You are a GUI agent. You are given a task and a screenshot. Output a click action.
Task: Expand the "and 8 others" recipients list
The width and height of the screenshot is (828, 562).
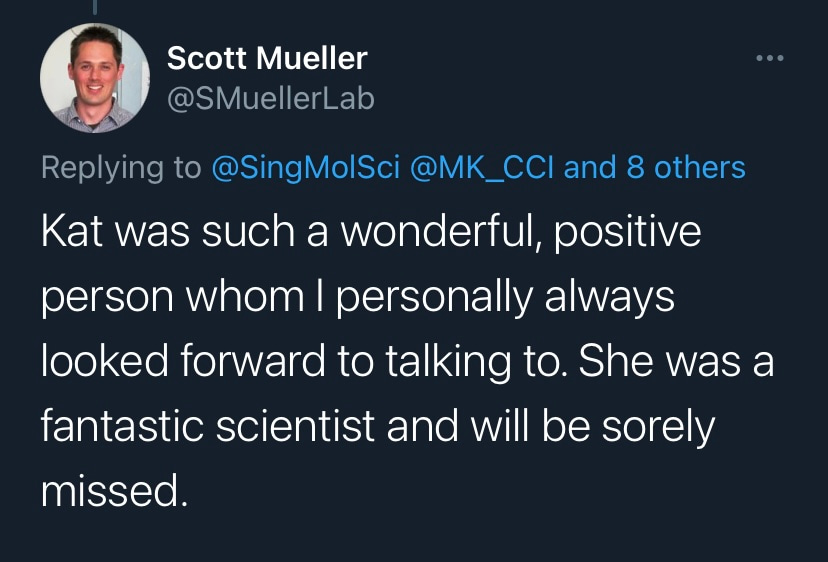655,167
